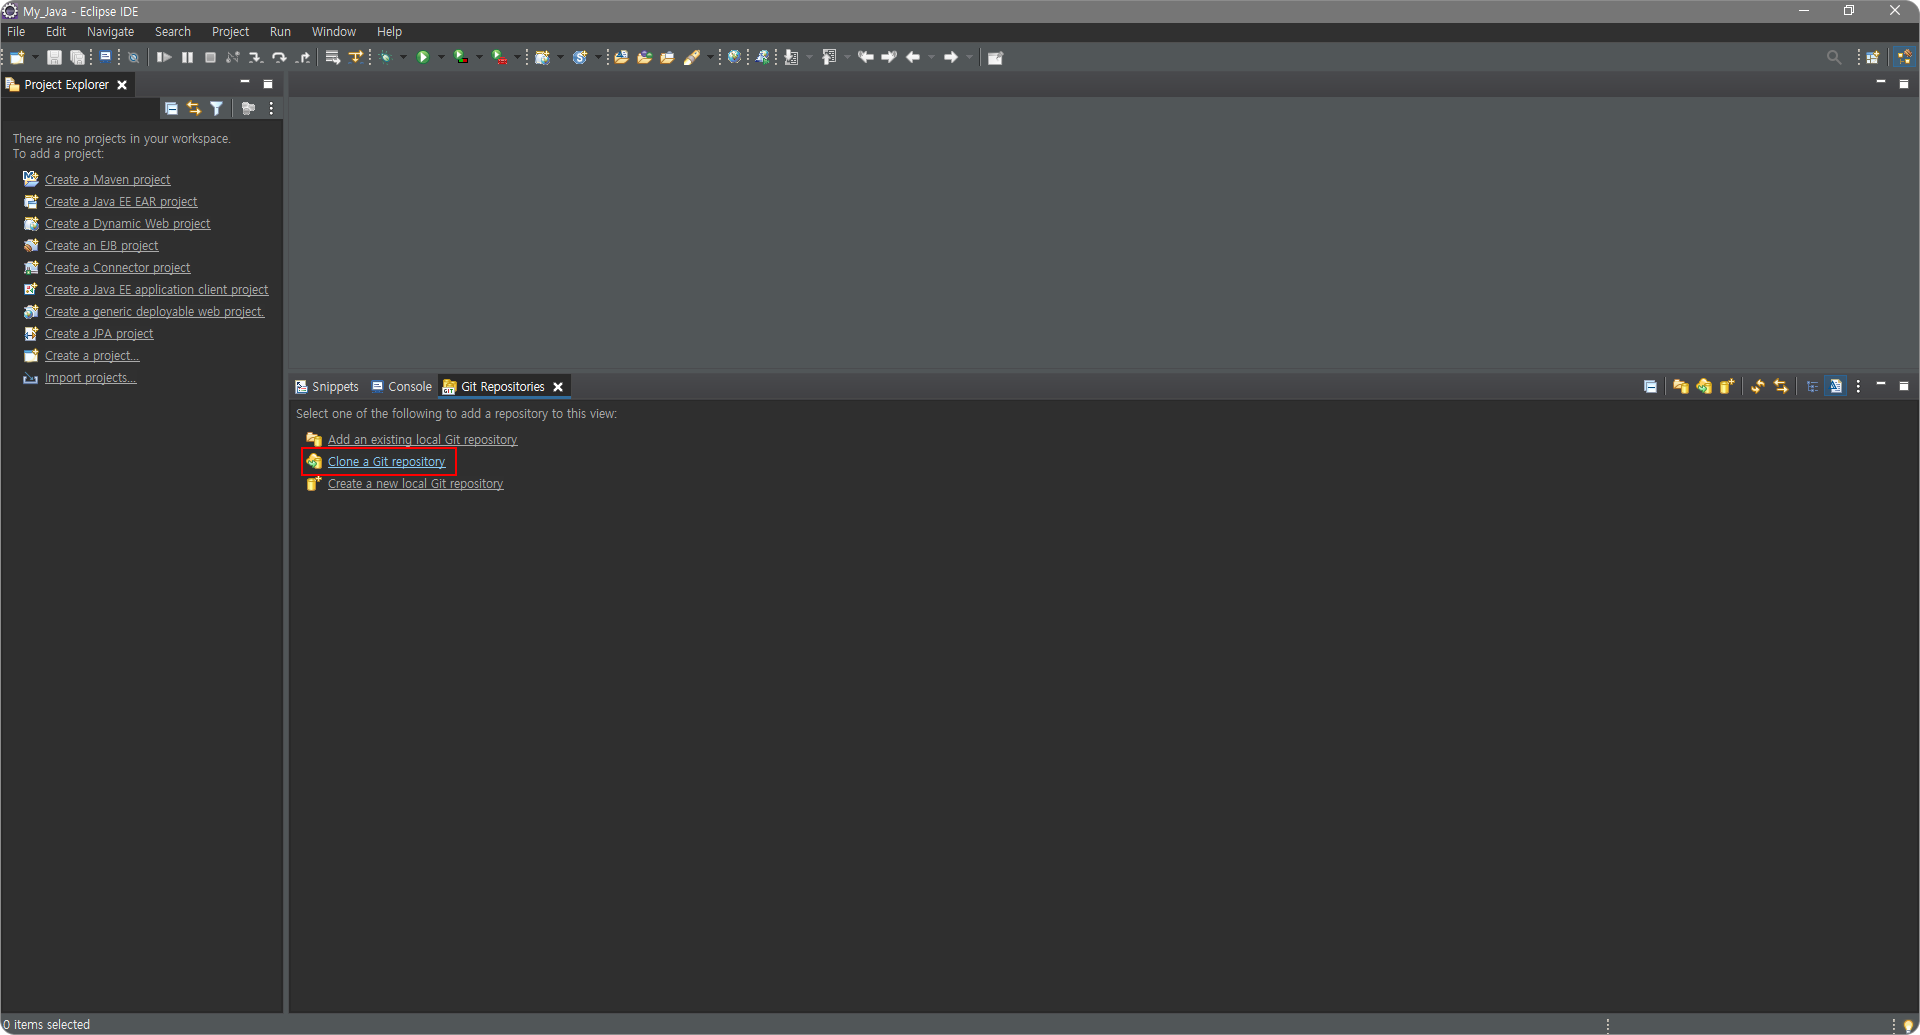
Task: Click Create a new local Git repository
Action: (415, 484)
